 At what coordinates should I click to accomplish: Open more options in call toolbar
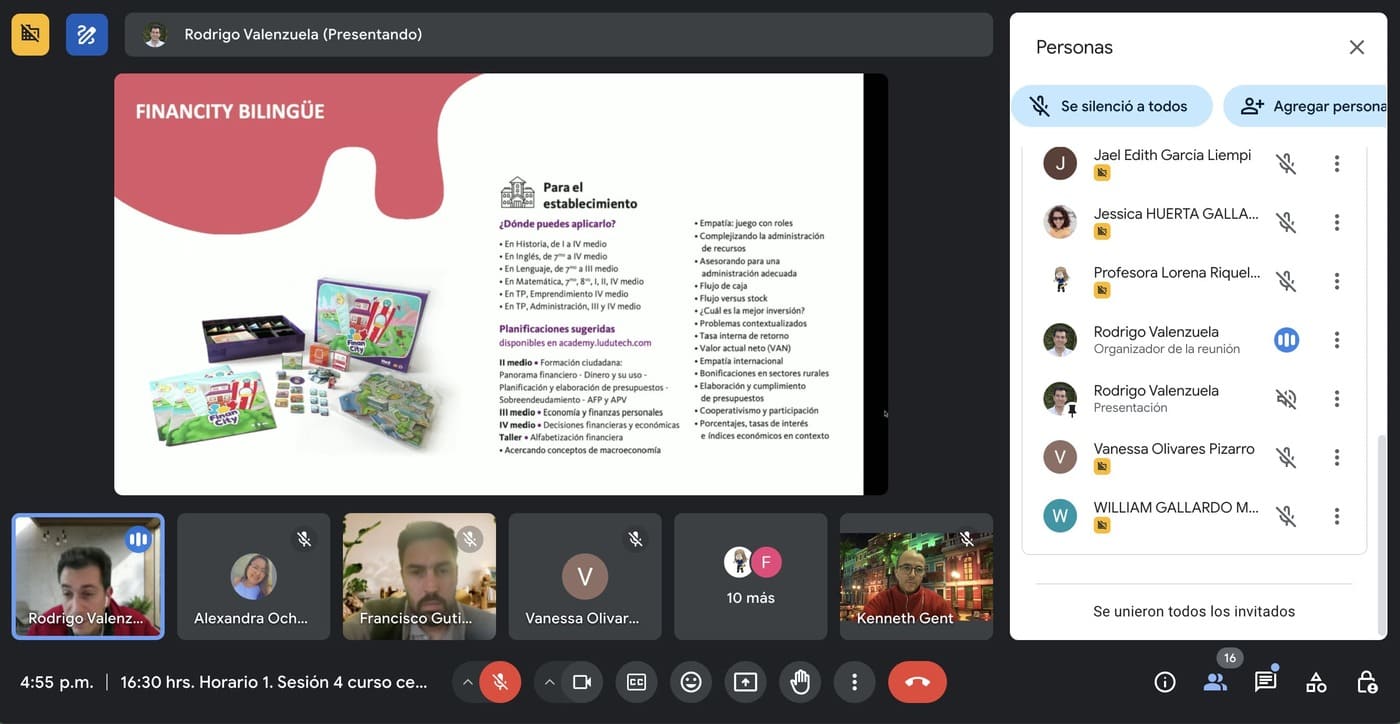click(854, 682)
